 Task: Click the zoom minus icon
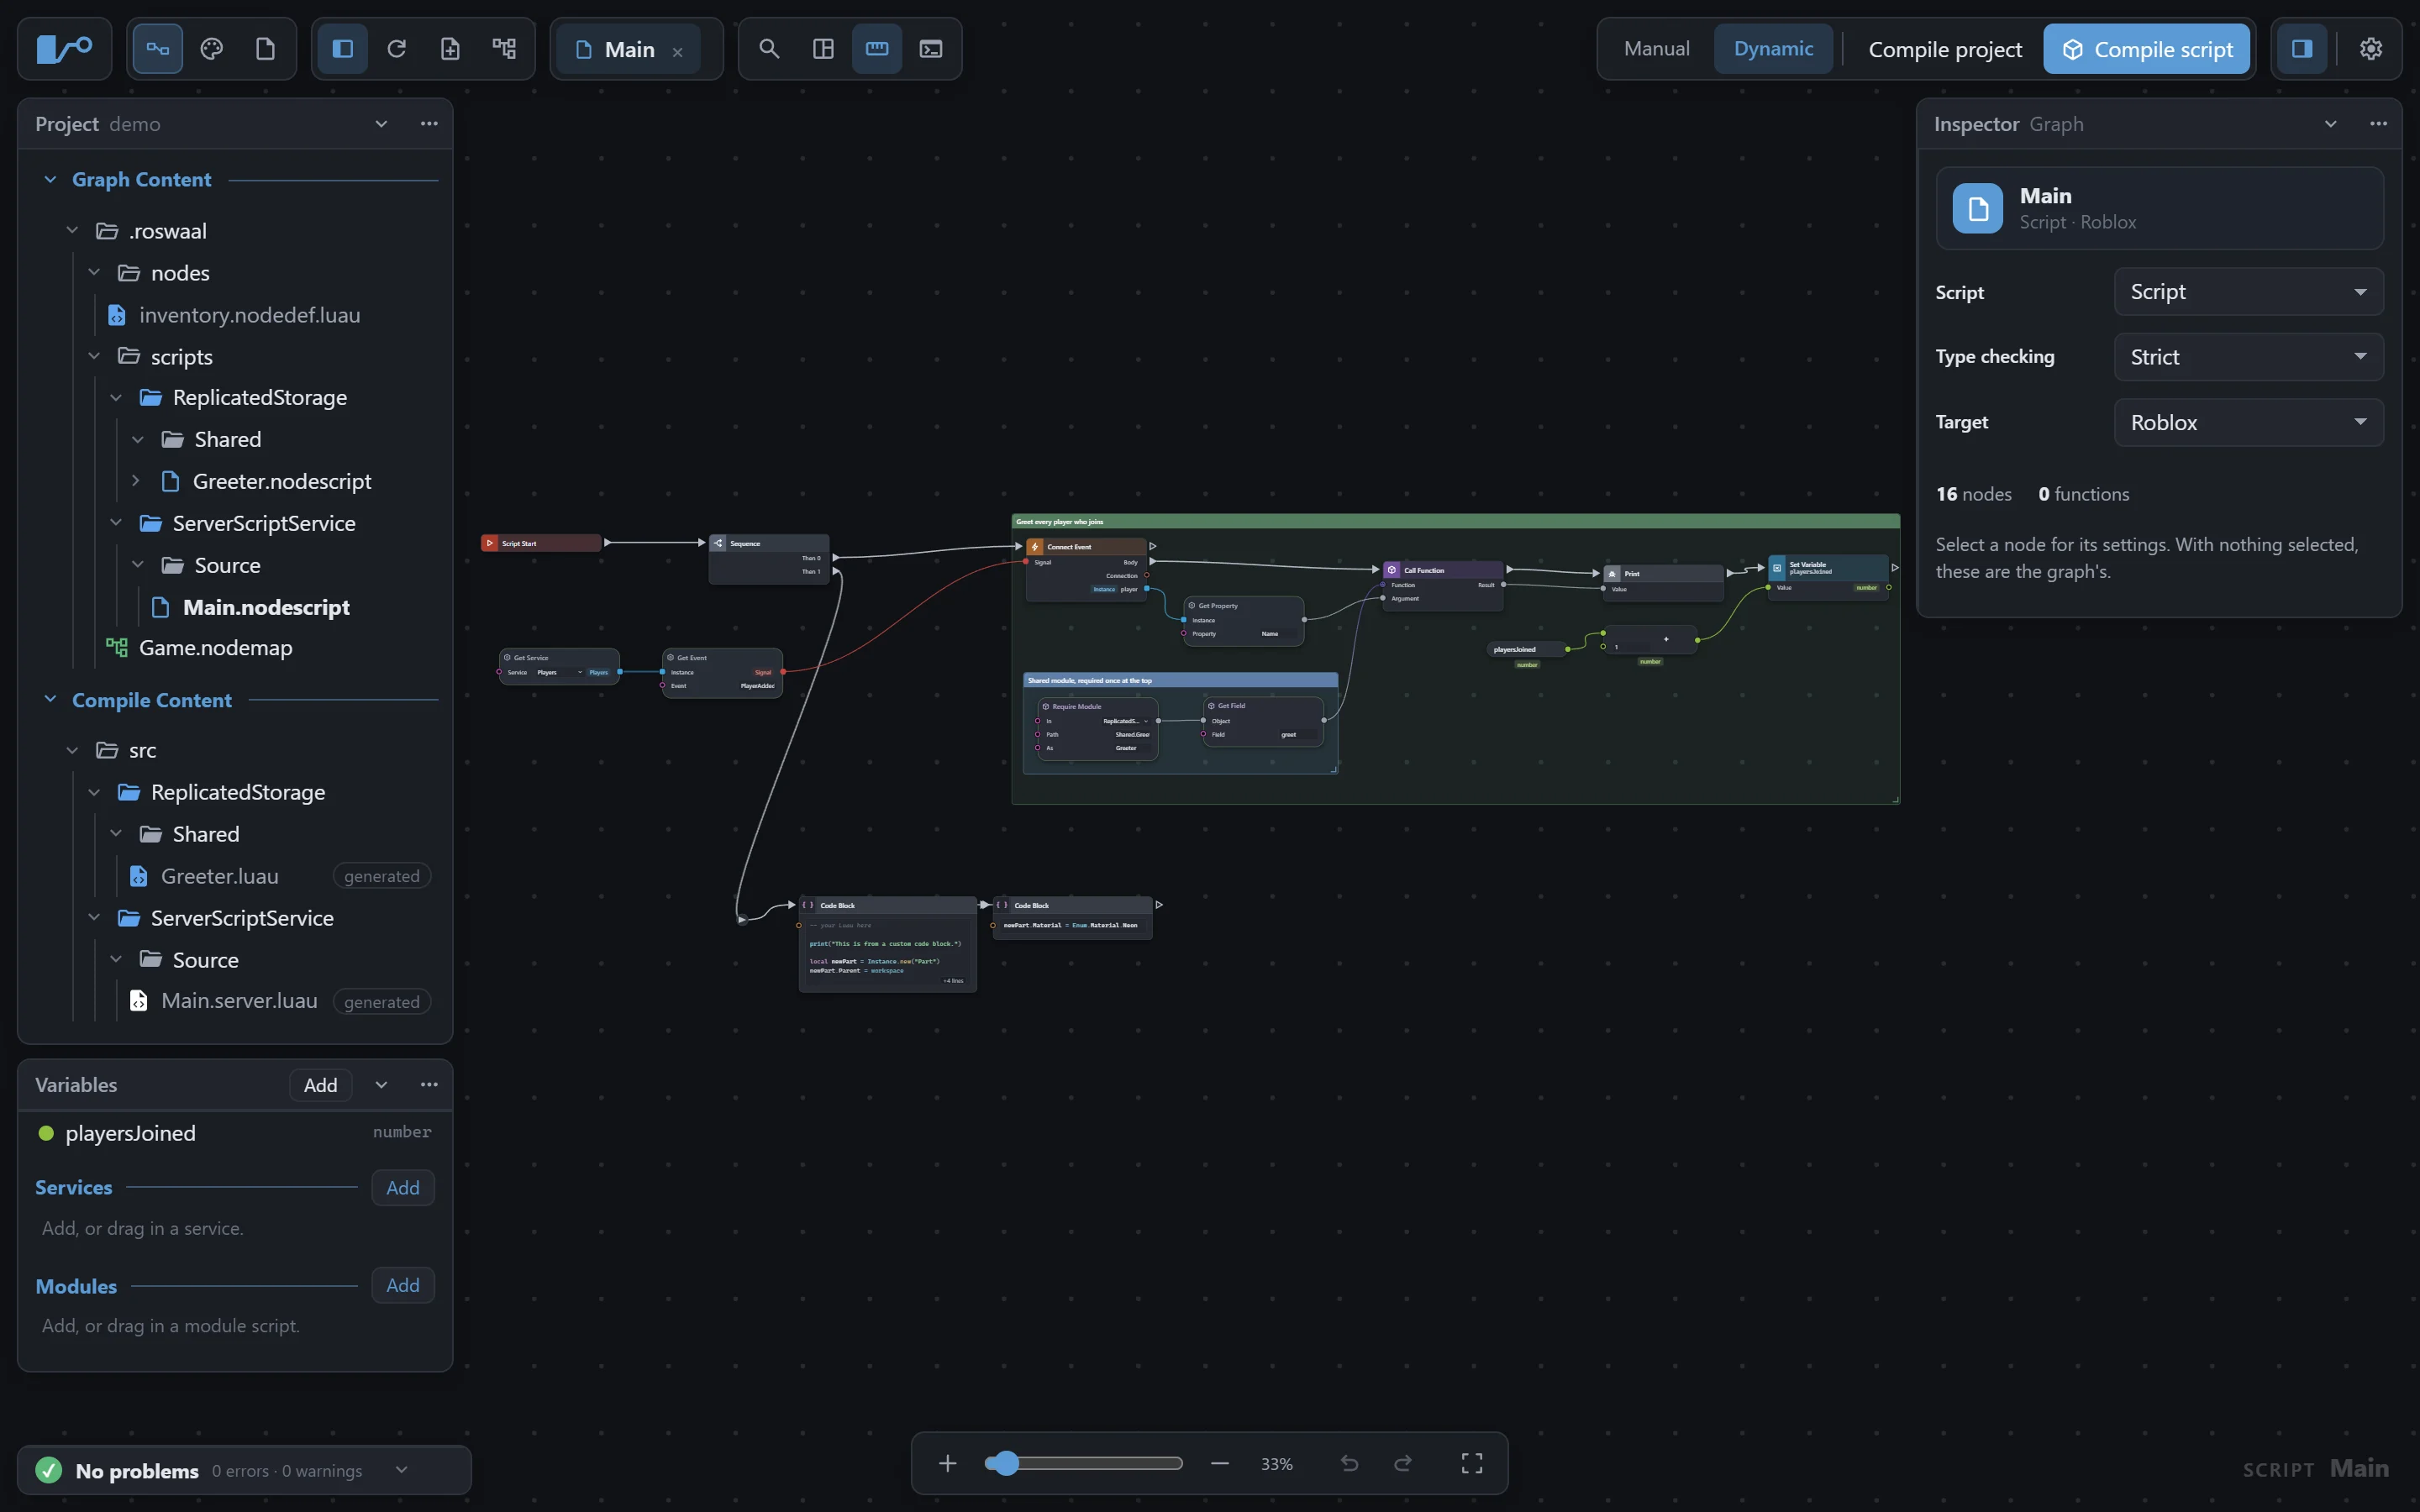tap(1220, 1464)
